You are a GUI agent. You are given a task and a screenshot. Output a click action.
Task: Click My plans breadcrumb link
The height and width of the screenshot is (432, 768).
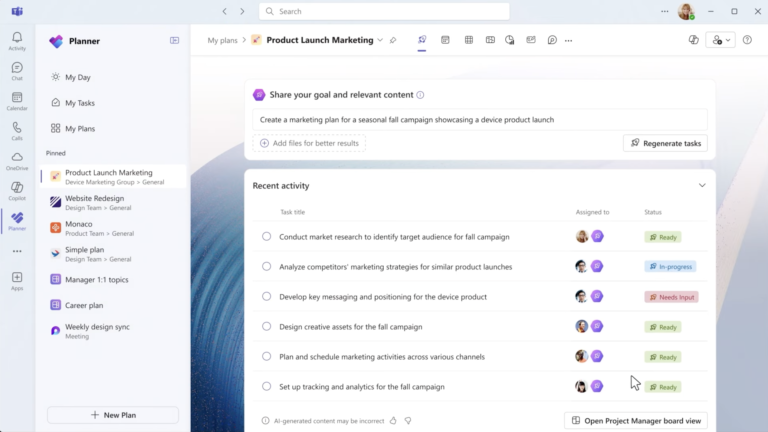pos(222,40)
